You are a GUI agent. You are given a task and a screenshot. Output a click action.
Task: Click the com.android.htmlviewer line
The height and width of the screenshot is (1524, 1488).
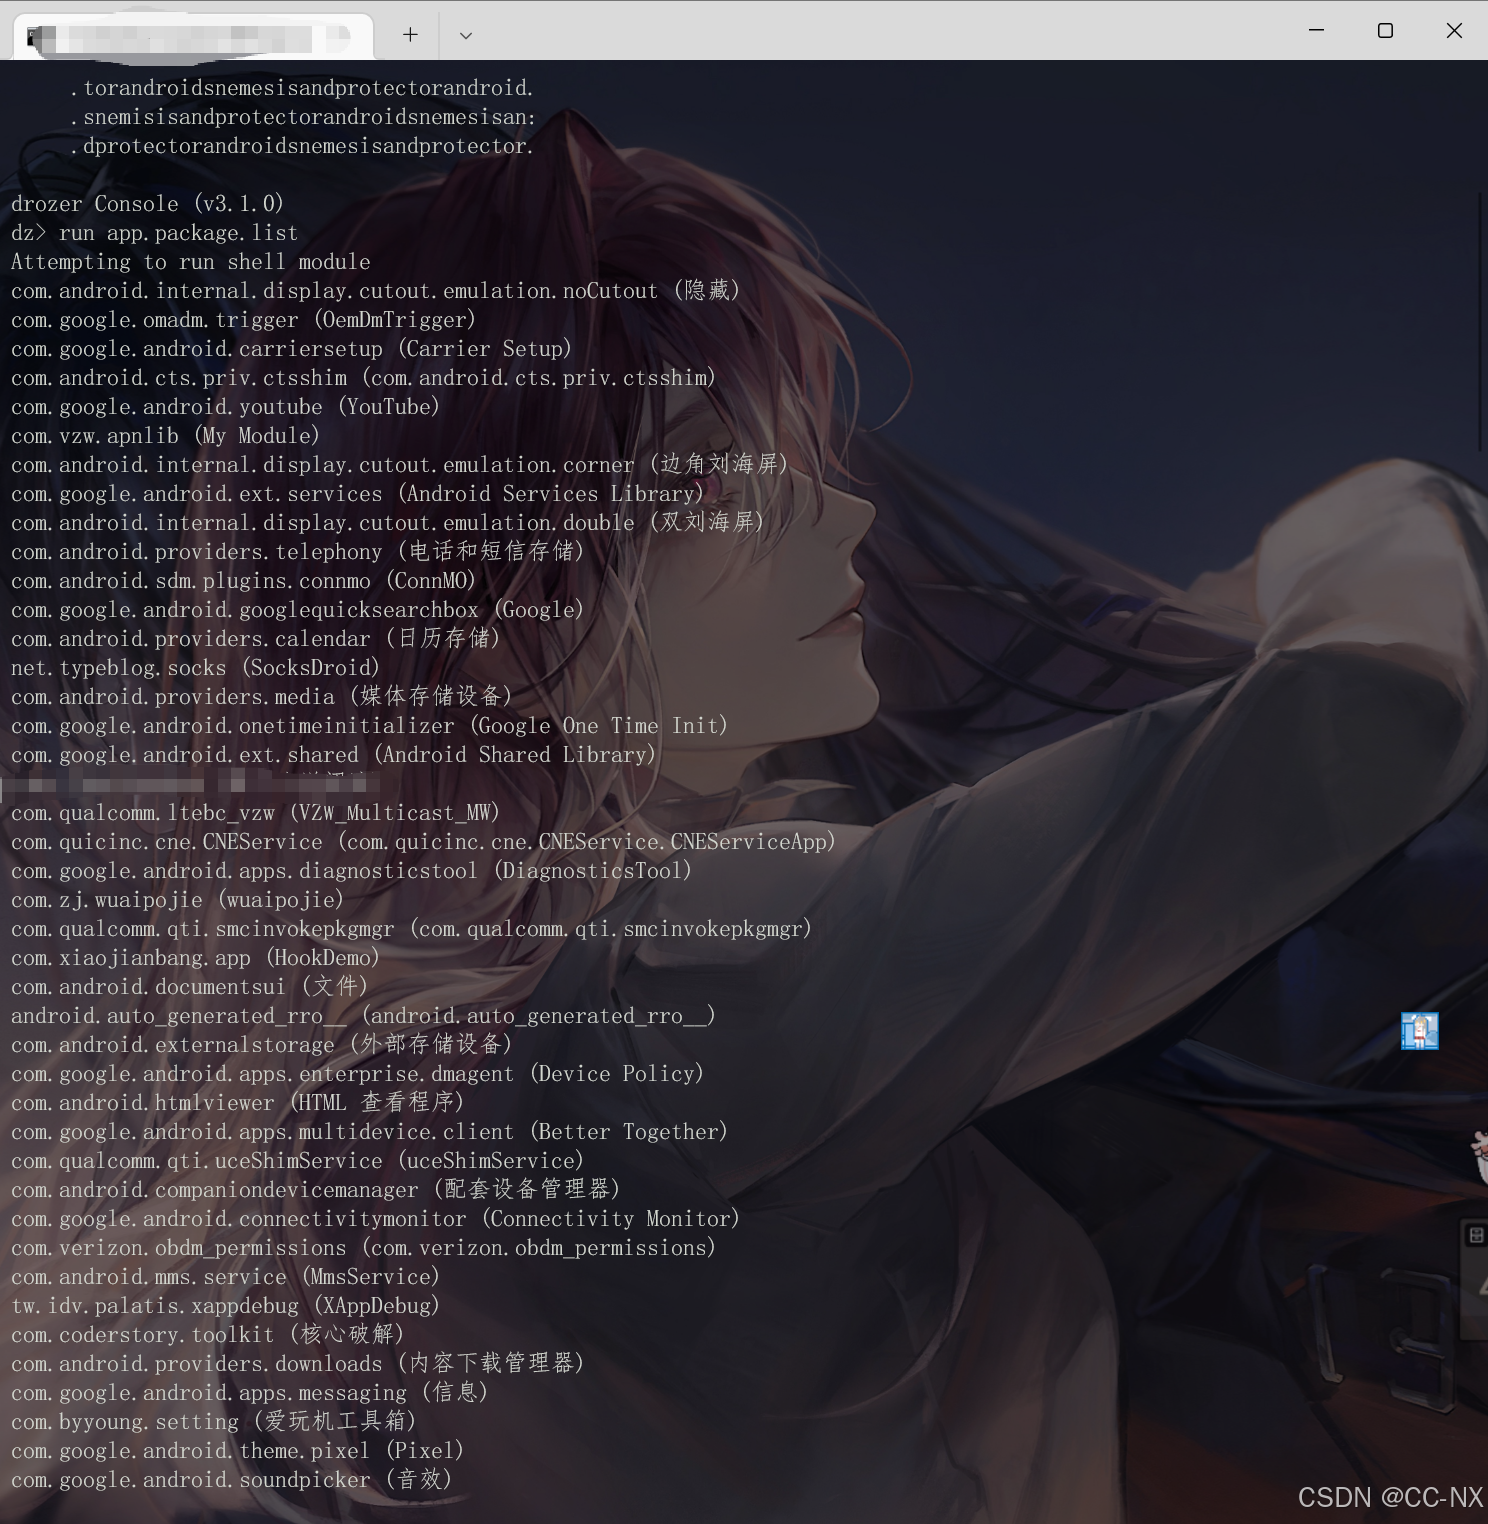[238, 1103]
